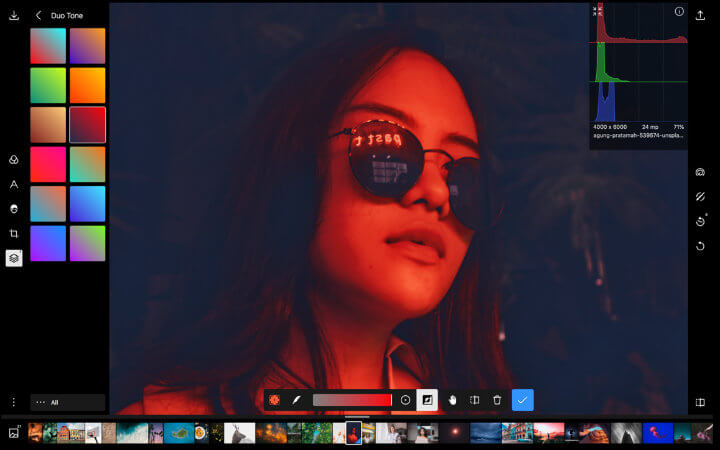Open the 'All' filter dropdown
Screen dimensions: 720x450
point(68,402)
